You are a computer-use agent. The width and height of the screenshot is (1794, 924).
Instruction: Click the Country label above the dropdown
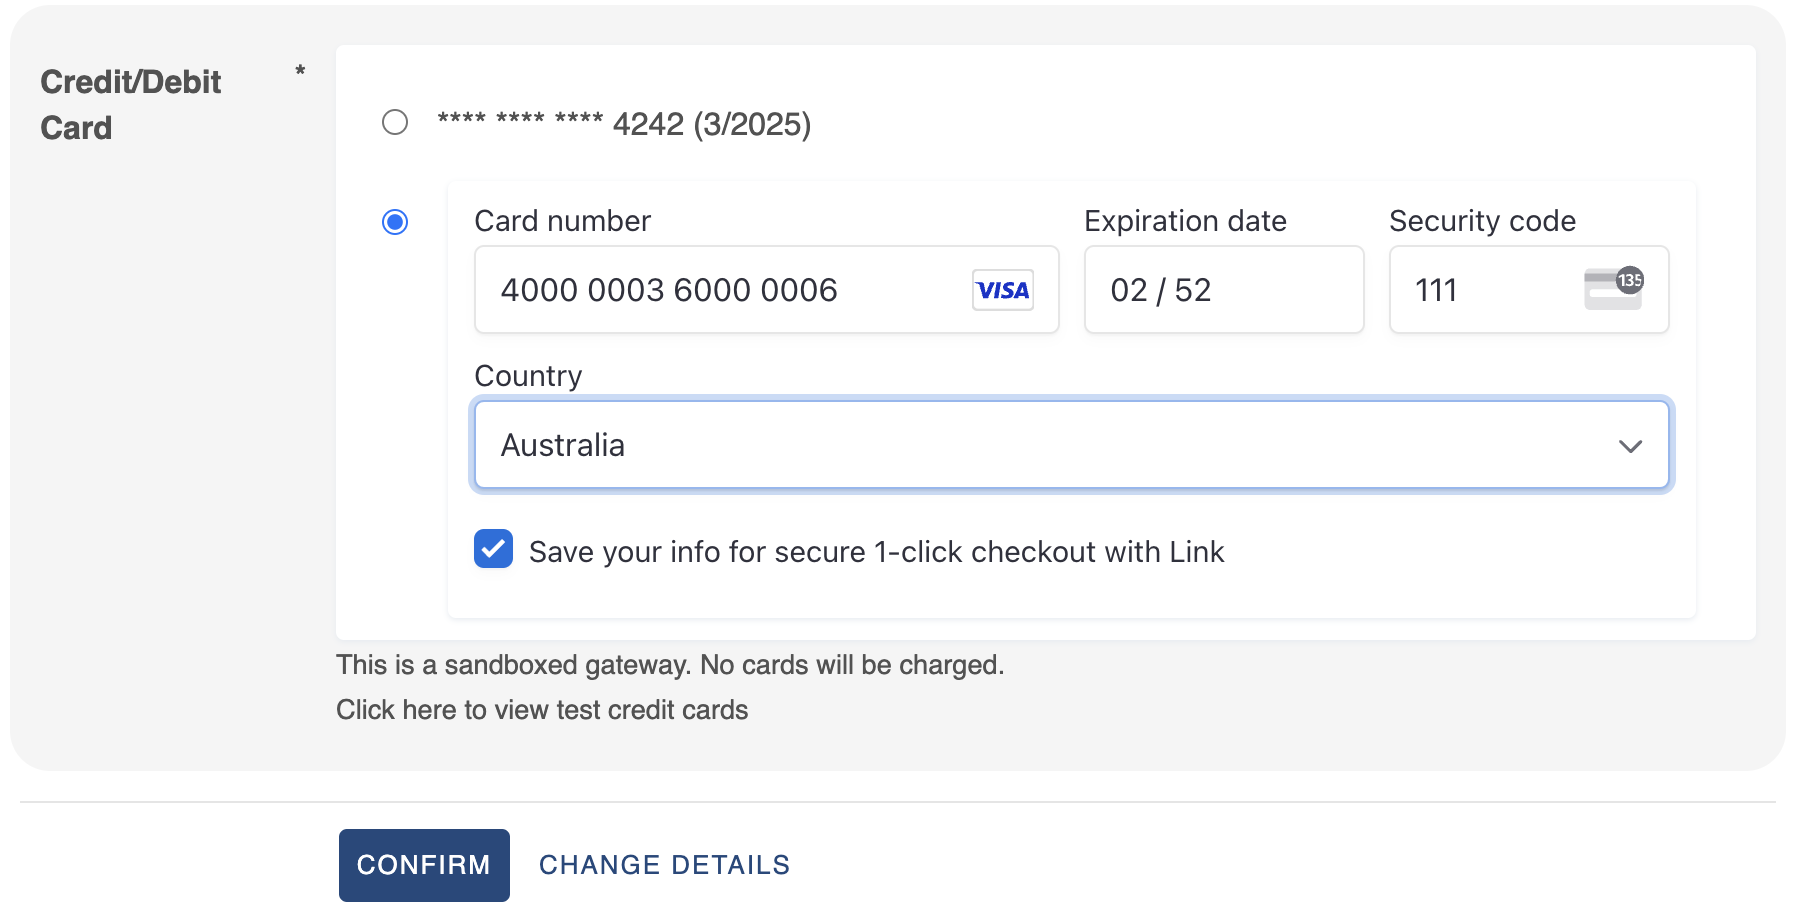(x=528, y=376)
